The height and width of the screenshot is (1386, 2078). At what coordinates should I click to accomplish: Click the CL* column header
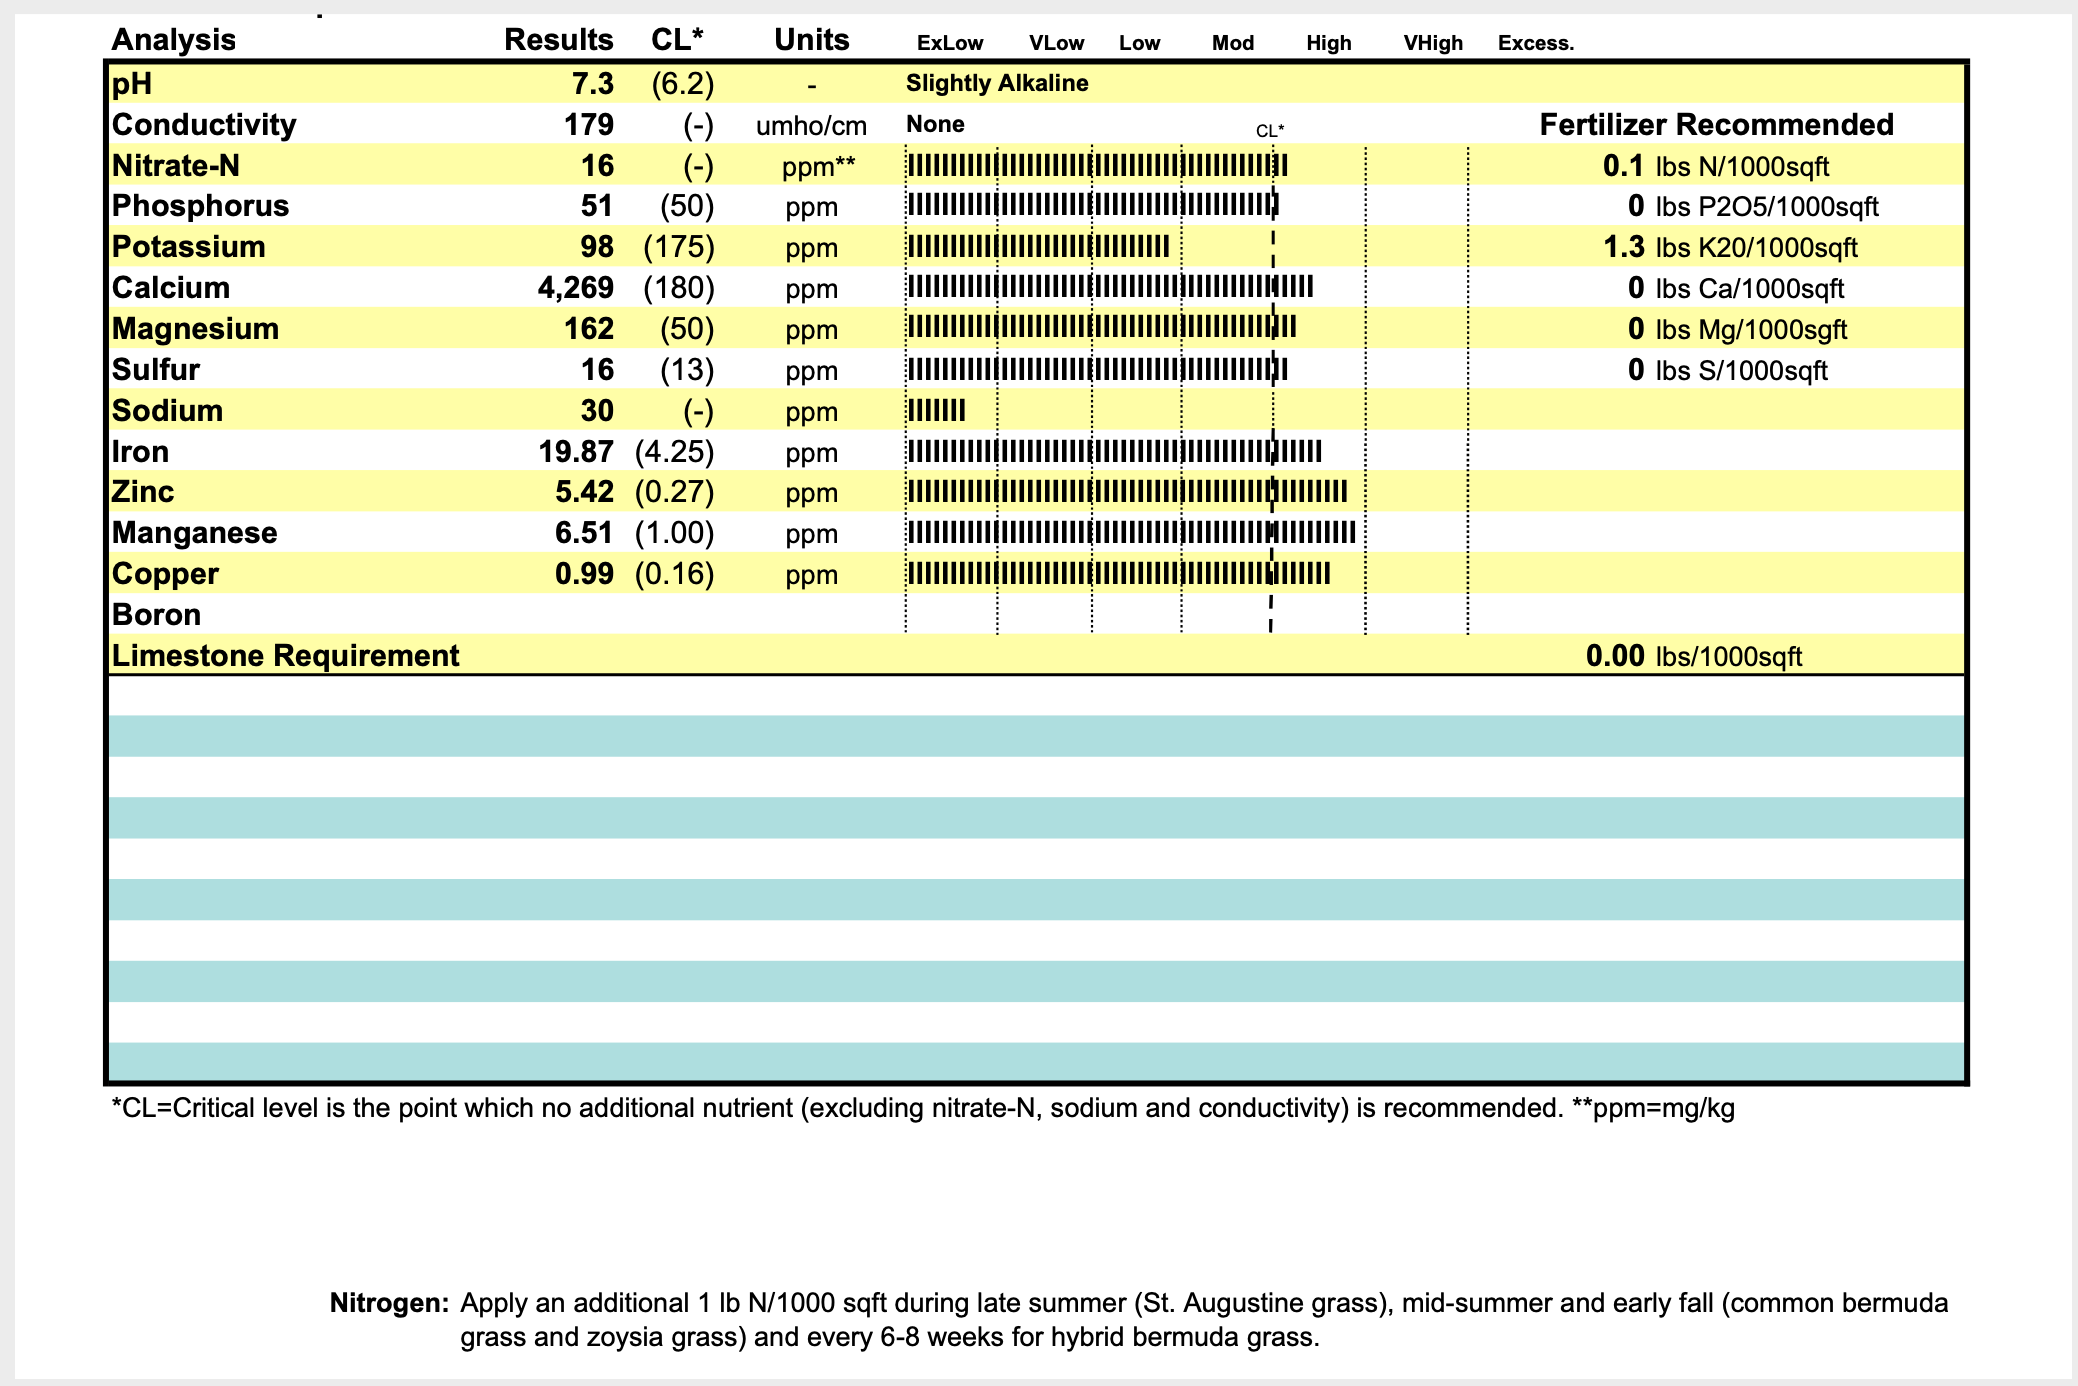coord(677,40)
